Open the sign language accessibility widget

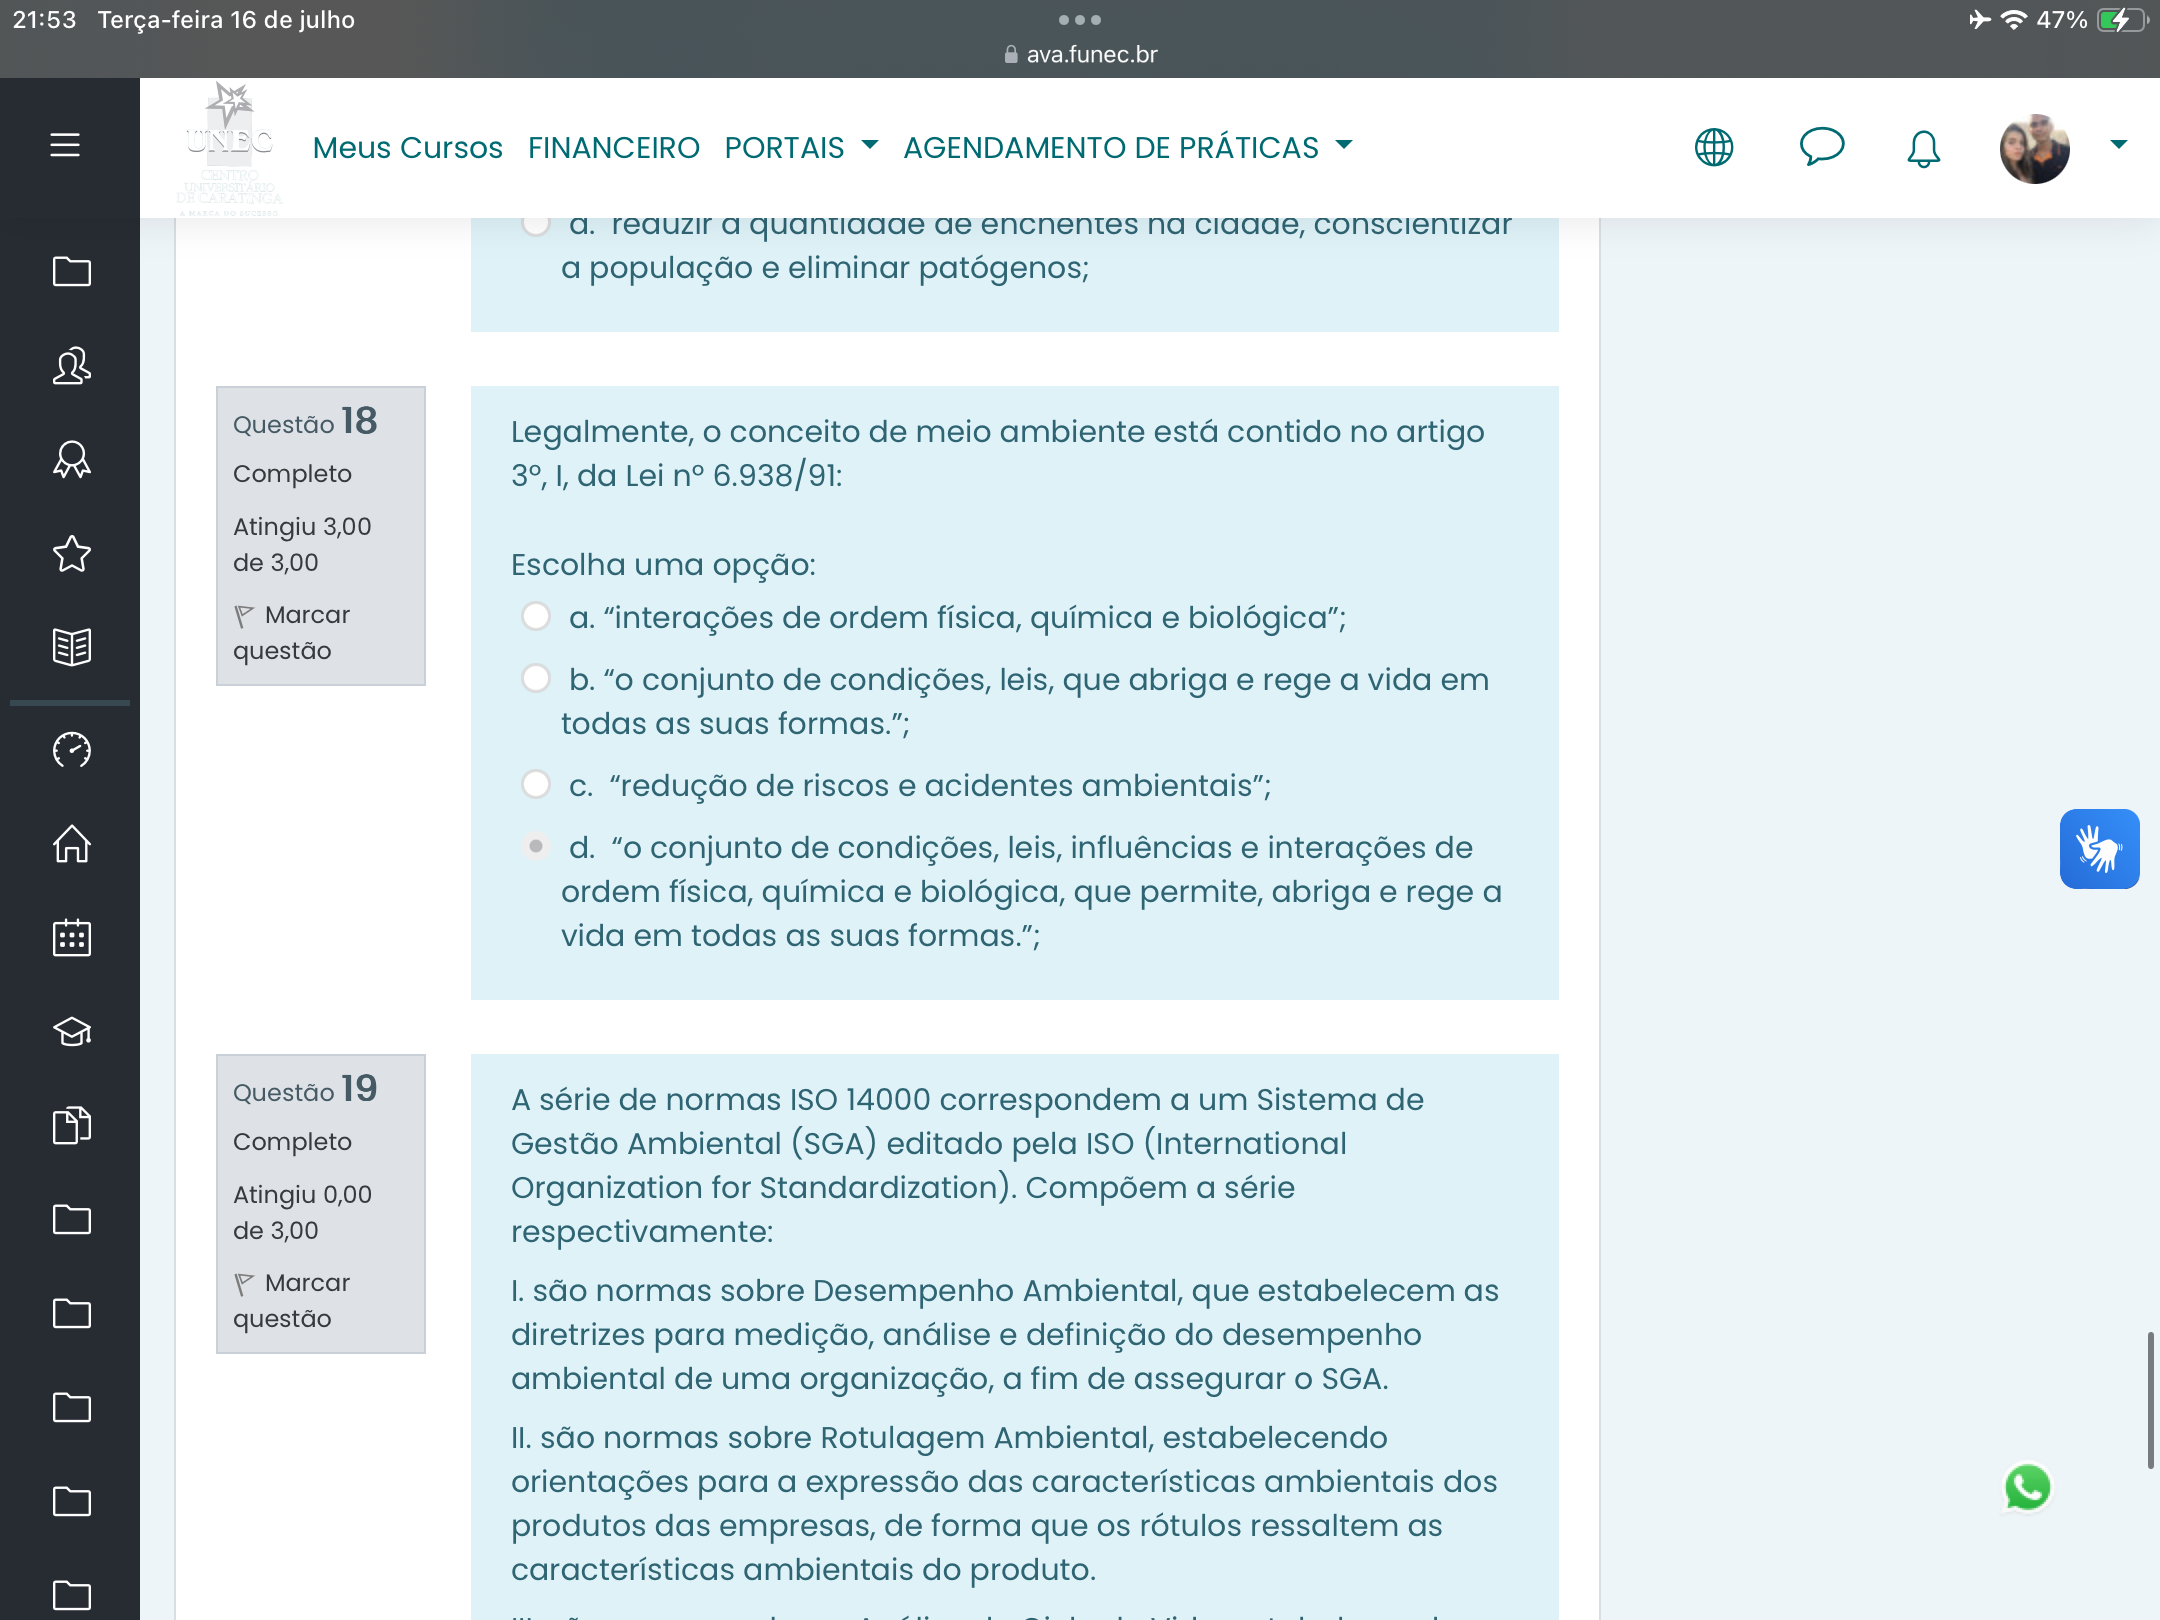pyautogui.click(x=2099, y=849)
